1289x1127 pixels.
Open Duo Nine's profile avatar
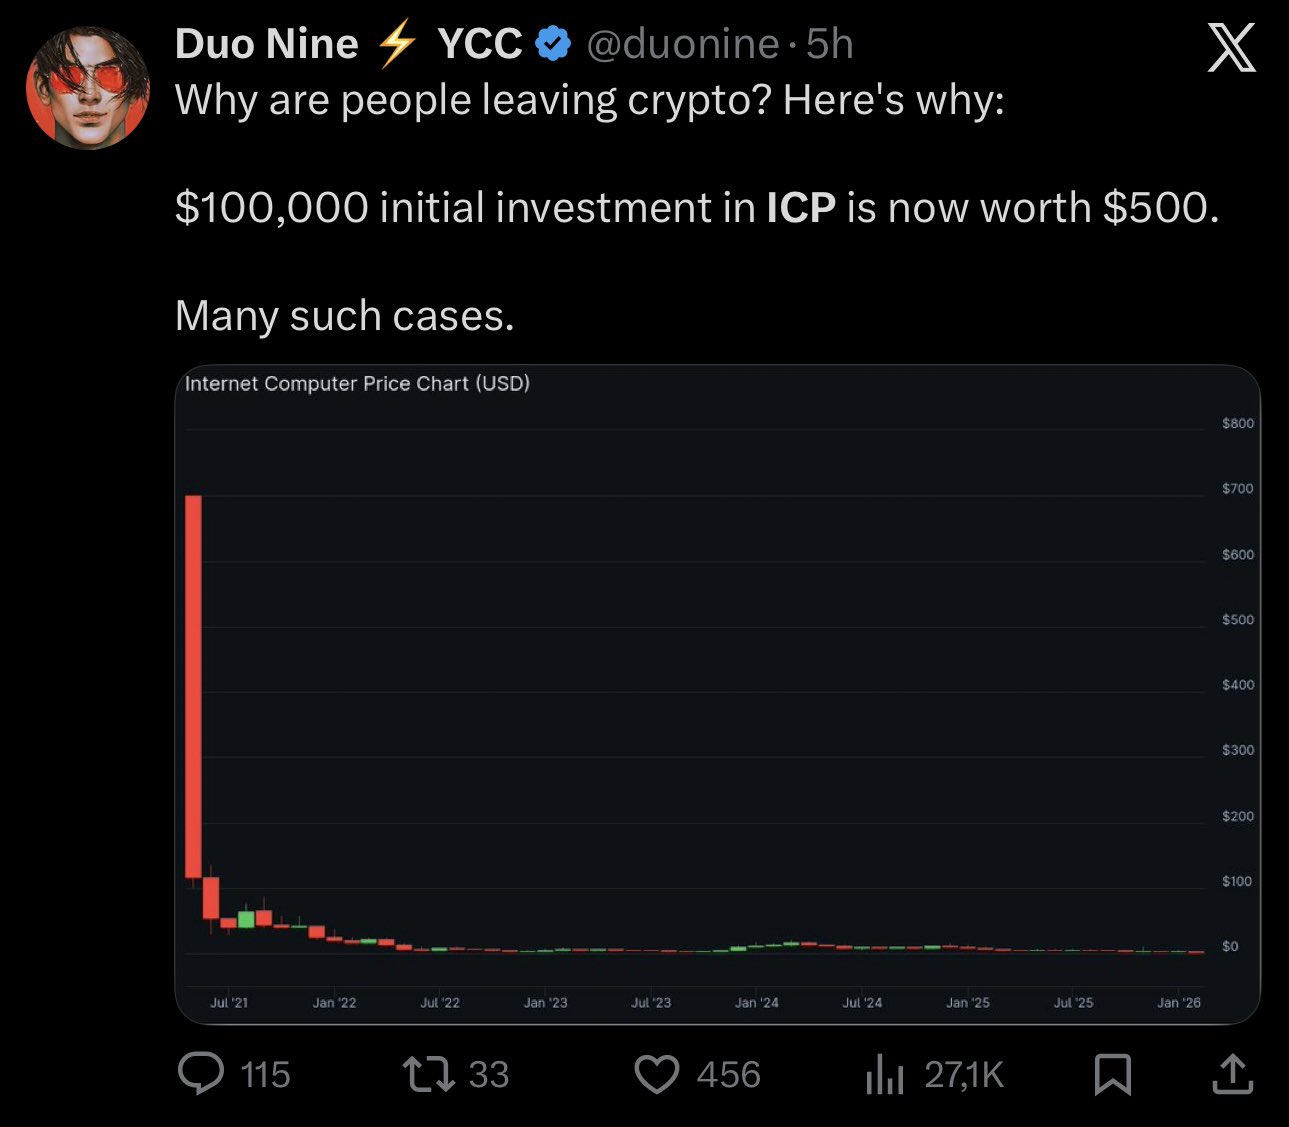88,88
